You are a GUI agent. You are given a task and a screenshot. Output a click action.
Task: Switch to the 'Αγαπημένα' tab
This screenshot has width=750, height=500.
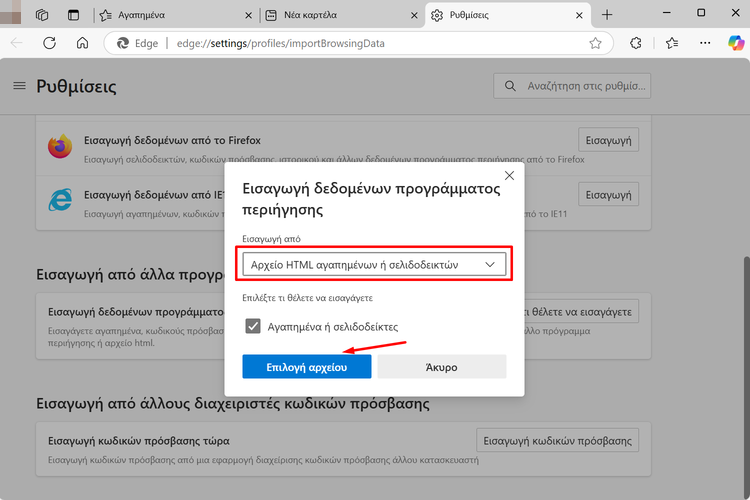tap(170, 15)
